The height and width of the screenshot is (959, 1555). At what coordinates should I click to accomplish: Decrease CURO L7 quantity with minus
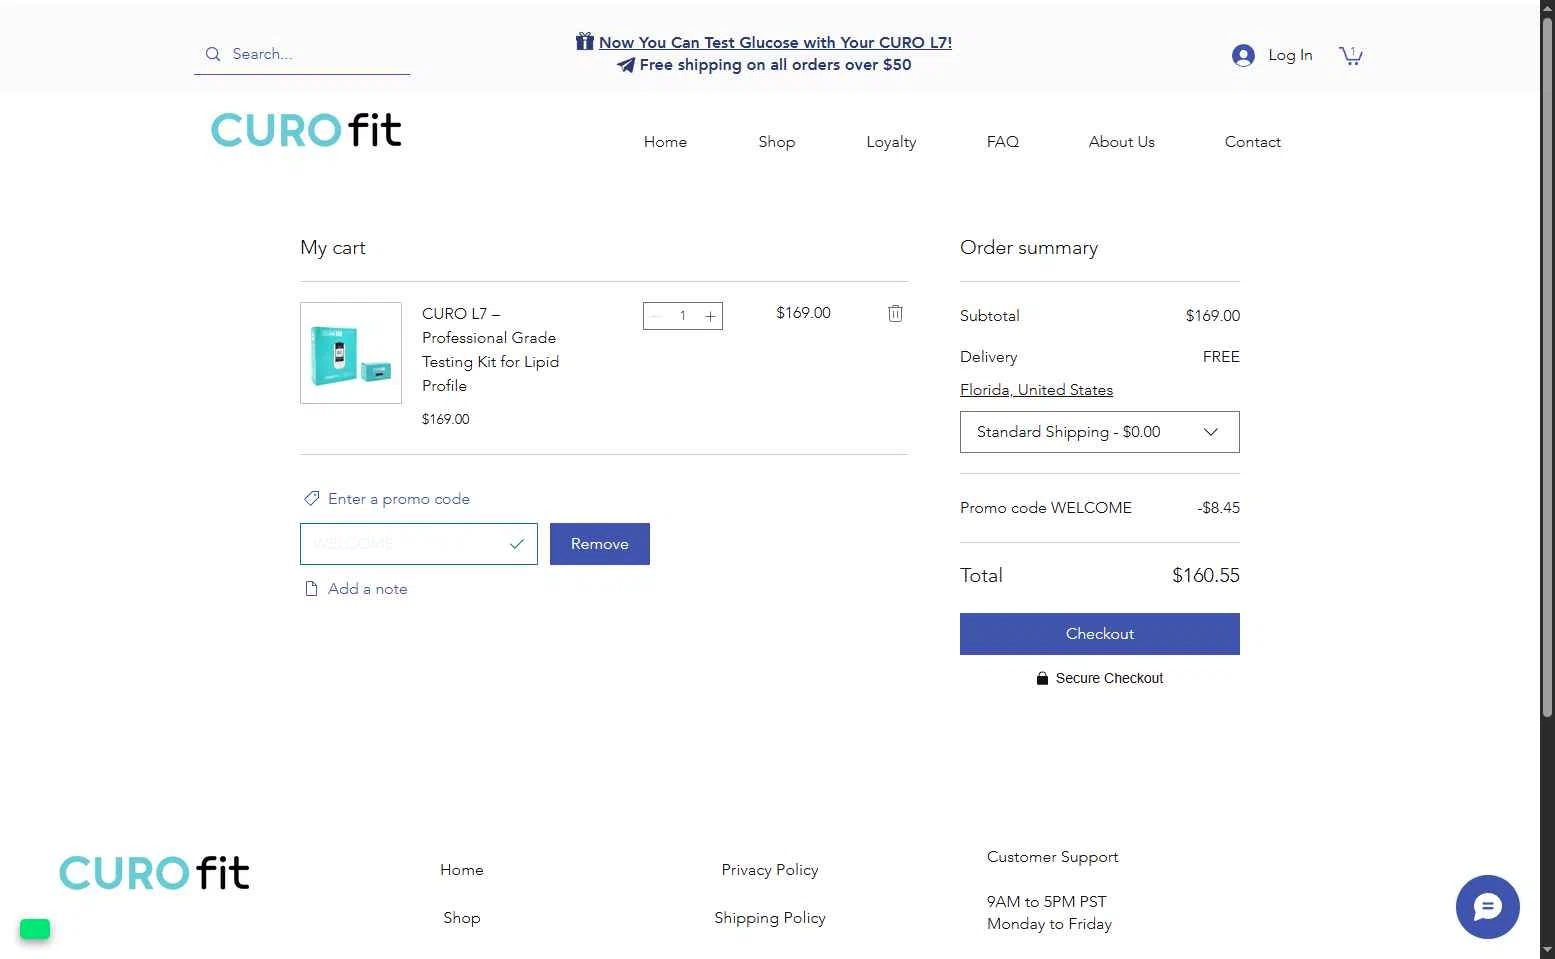(x=656, y=316)
